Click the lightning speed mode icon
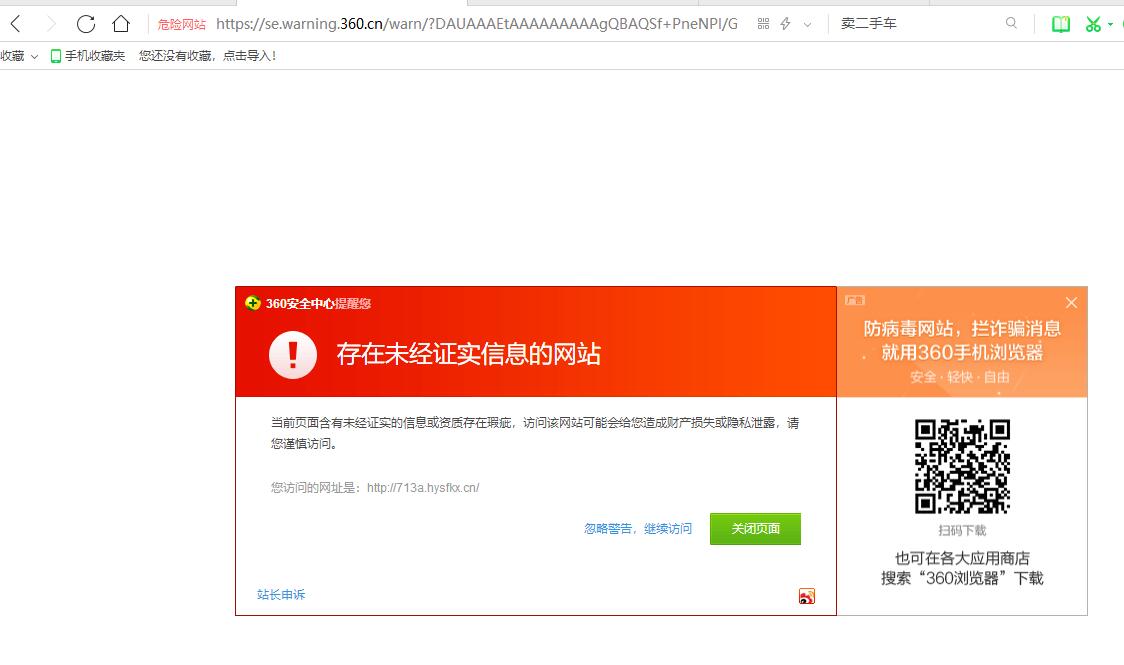 [x=786, y=24]
